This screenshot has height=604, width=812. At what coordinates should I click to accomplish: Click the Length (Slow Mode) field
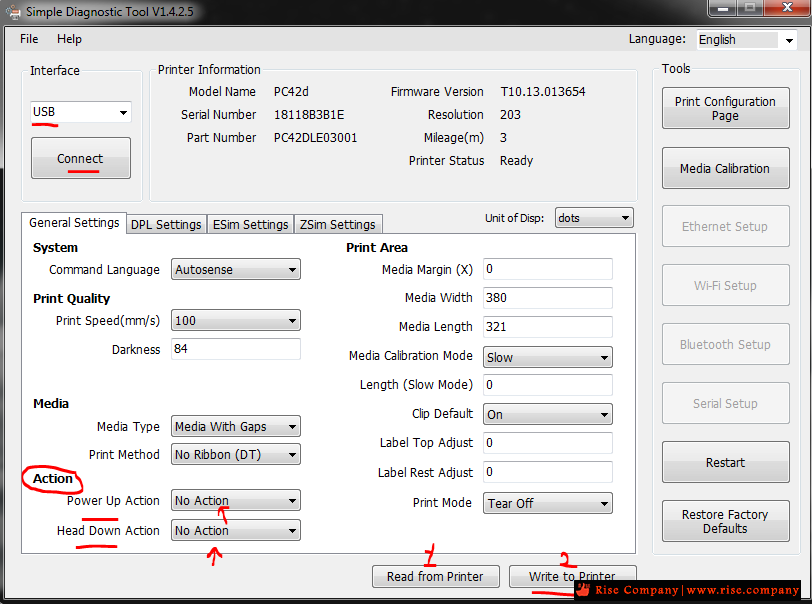548,385
